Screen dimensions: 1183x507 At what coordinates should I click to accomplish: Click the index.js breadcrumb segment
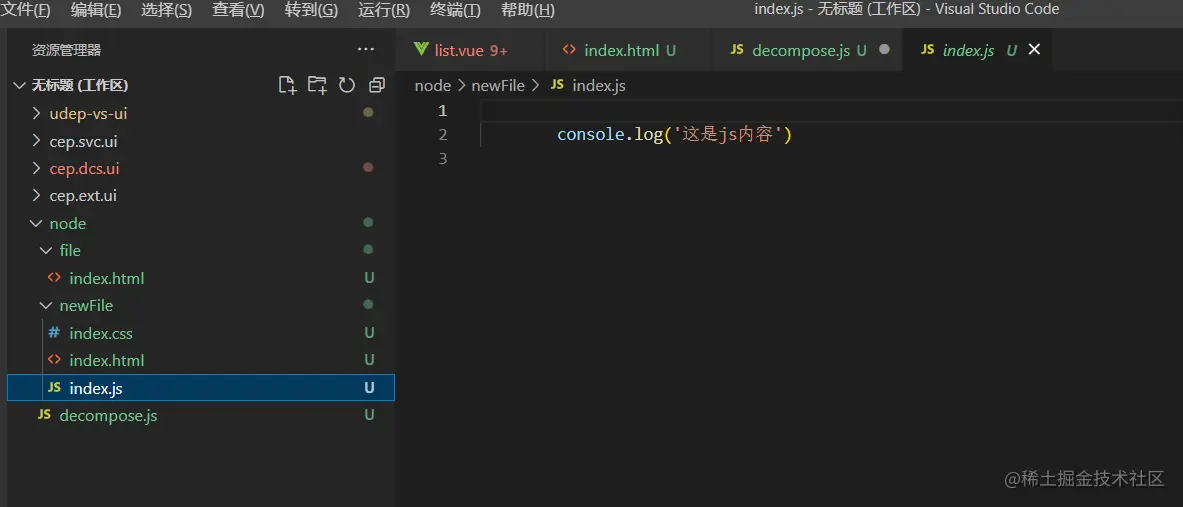599,86
